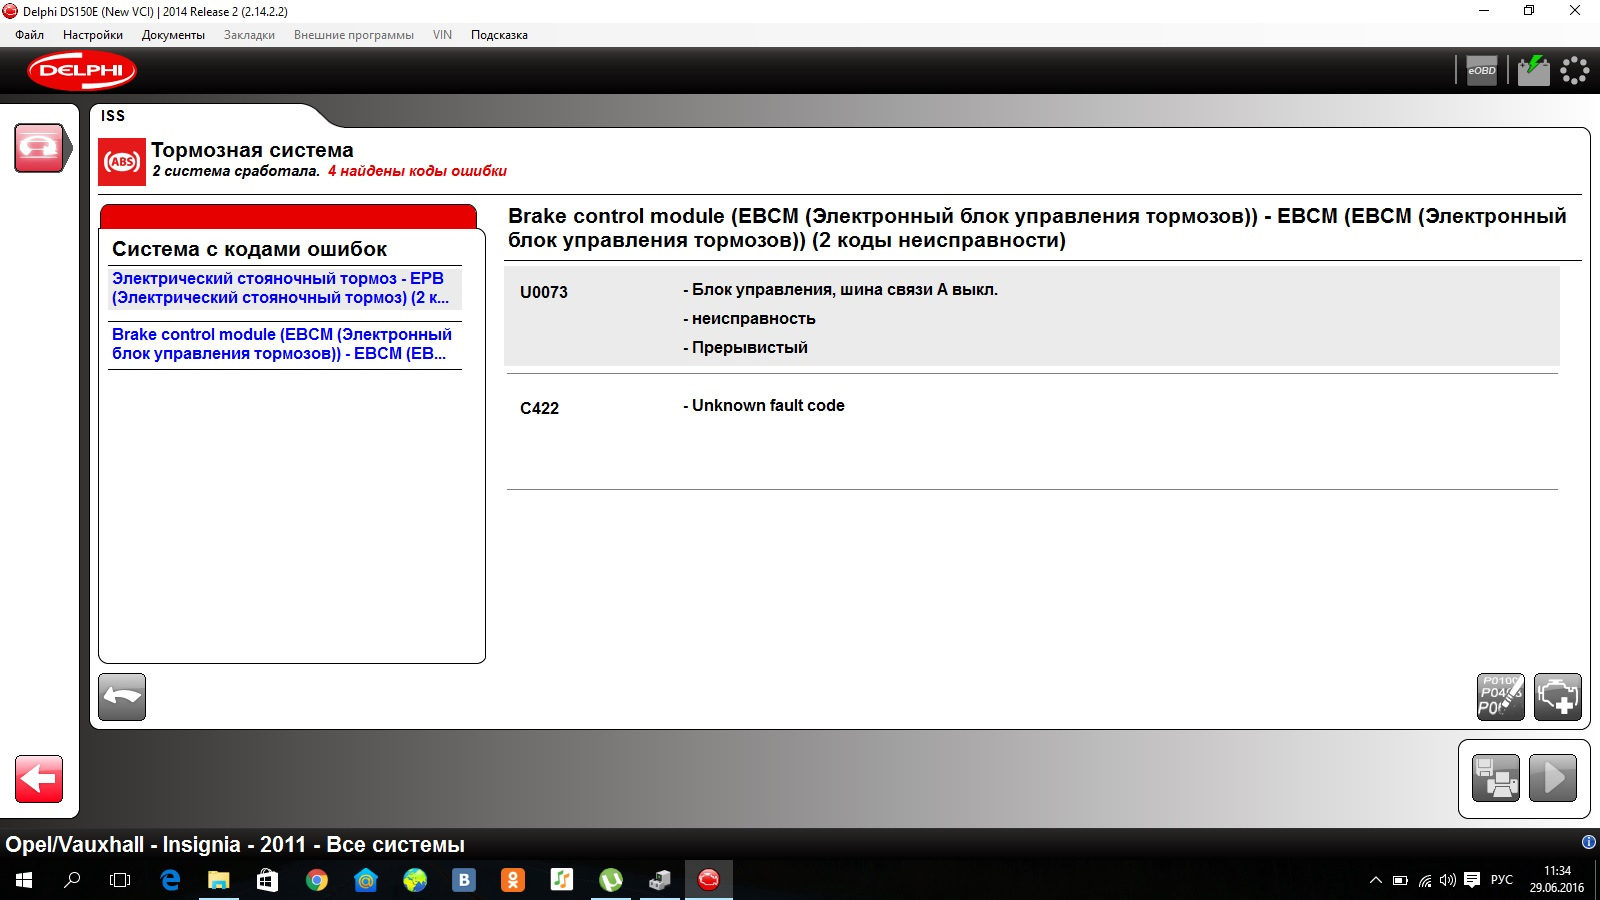The image size is (1600, 900).
Task: Open the Документы menu
Action: [173, 35]
